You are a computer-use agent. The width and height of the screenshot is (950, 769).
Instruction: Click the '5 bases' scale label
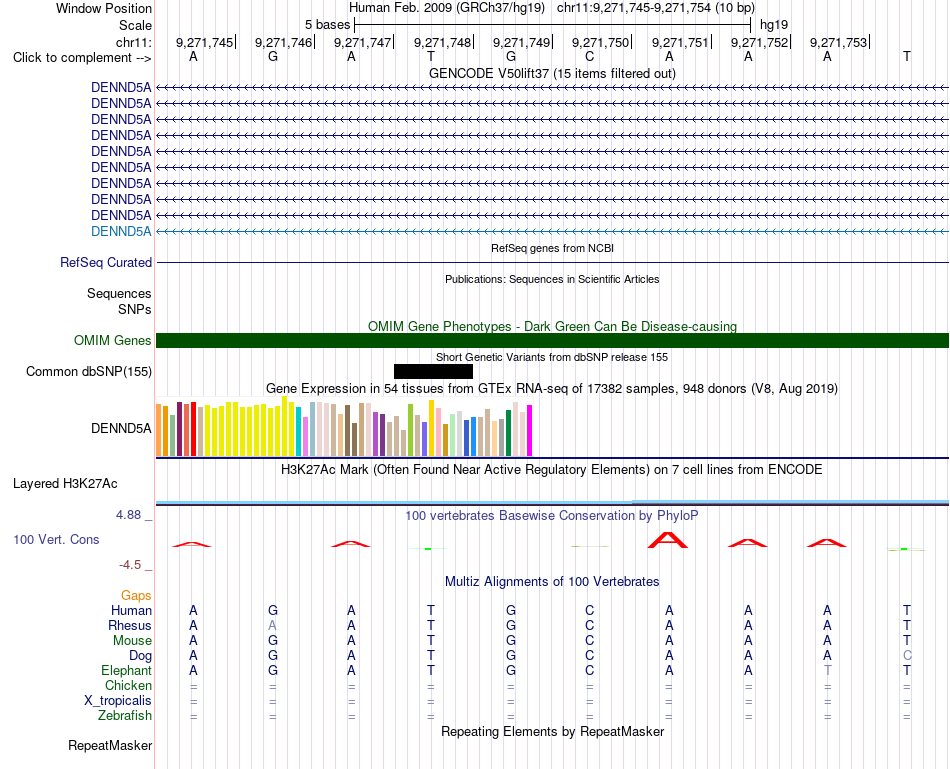click(x=327, y=25)
